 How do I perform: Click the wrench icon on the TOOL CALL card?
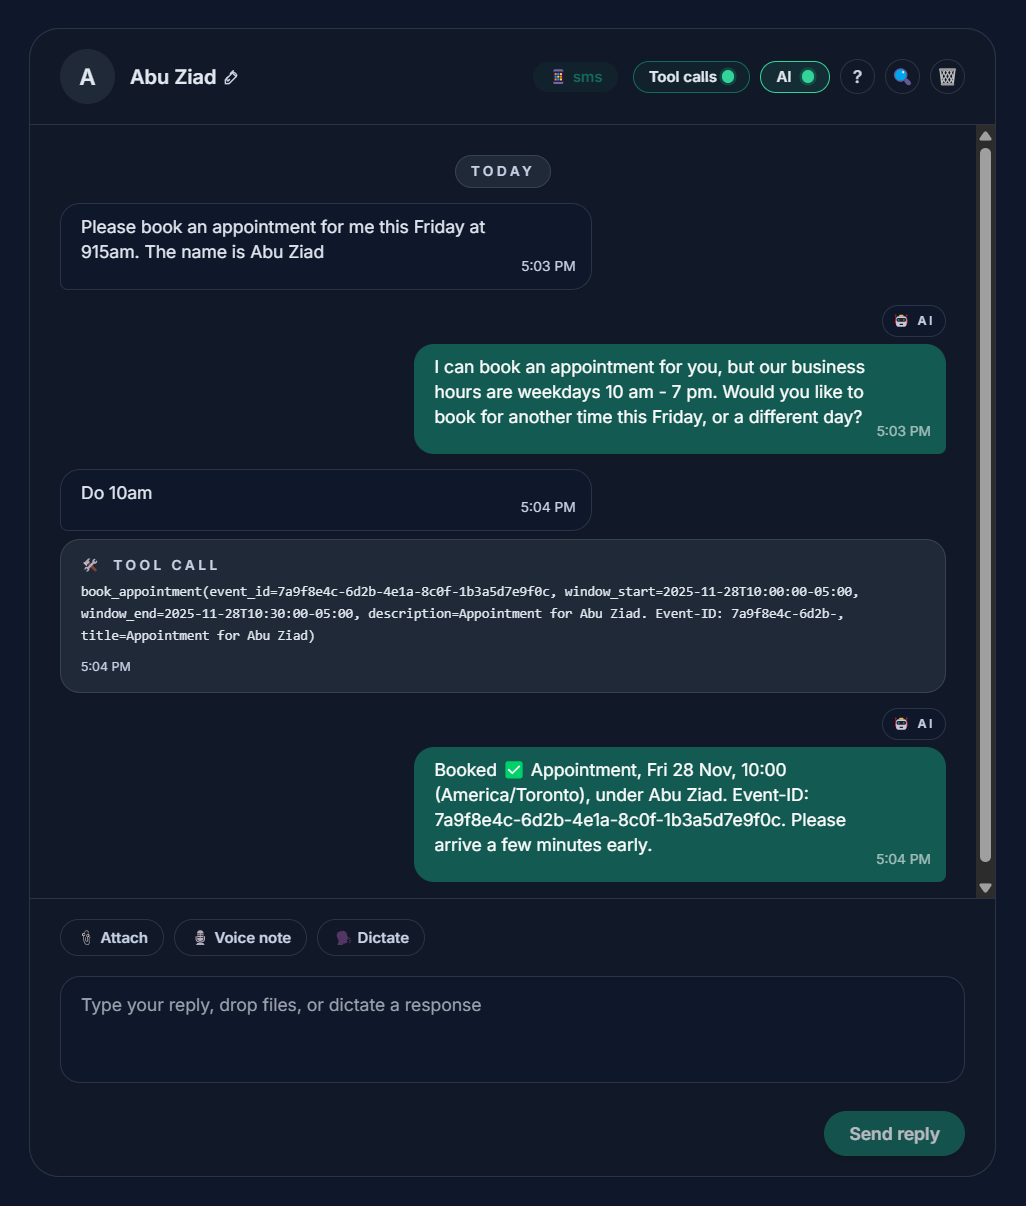point(89,564)
